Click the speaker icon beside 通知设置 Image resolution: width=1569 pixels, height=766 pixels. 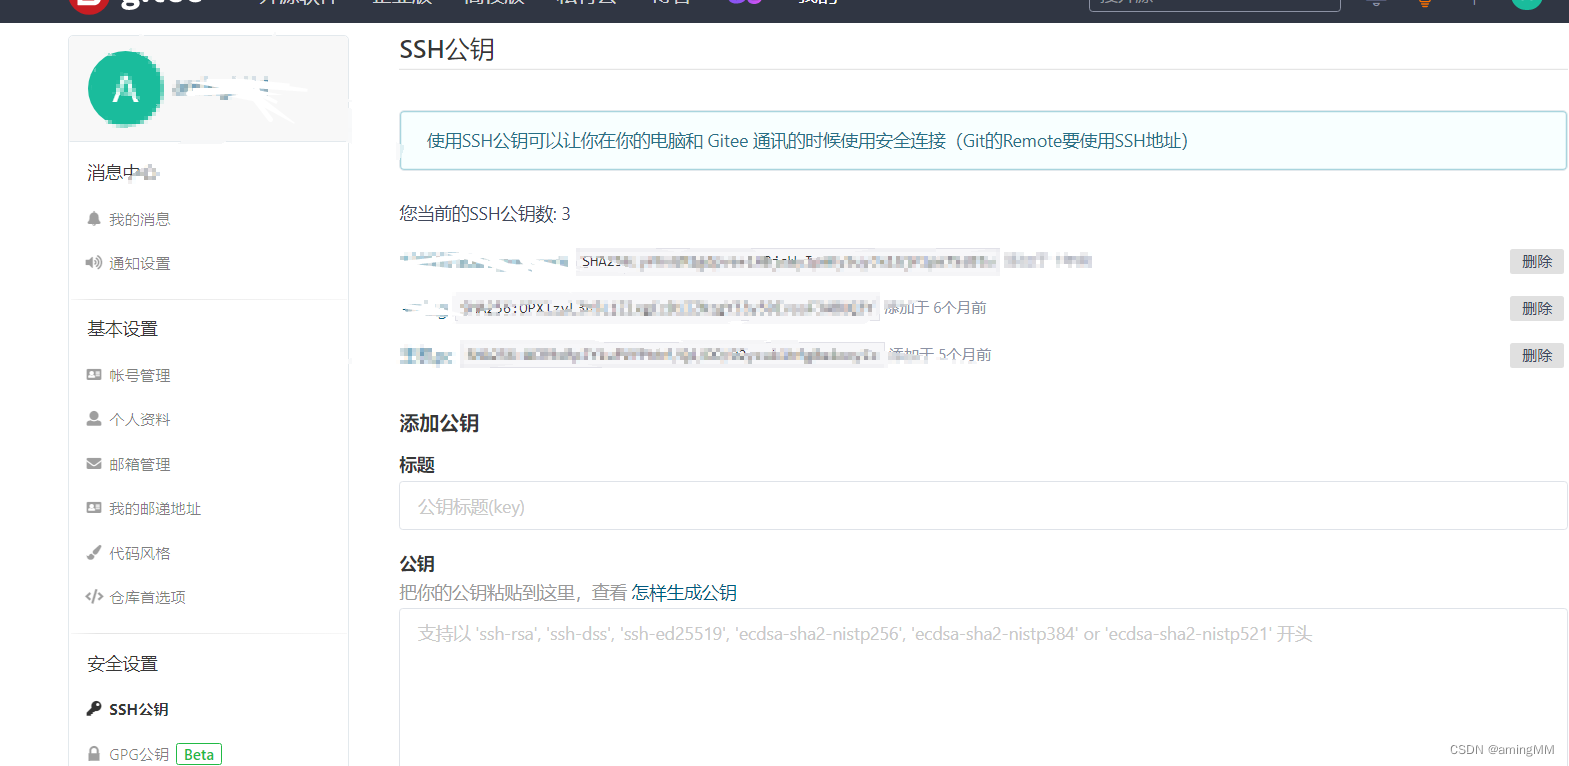[x=94, y=263]
